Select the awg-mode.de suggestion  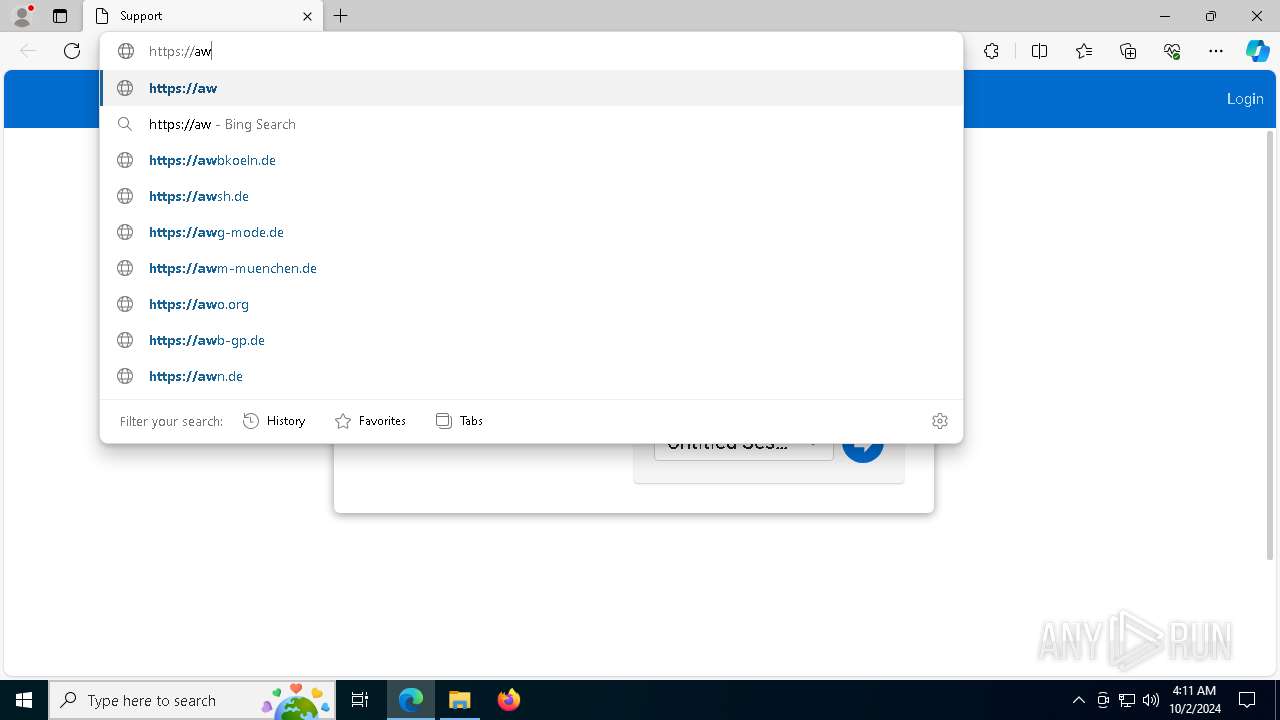click(x=531, y=232)
